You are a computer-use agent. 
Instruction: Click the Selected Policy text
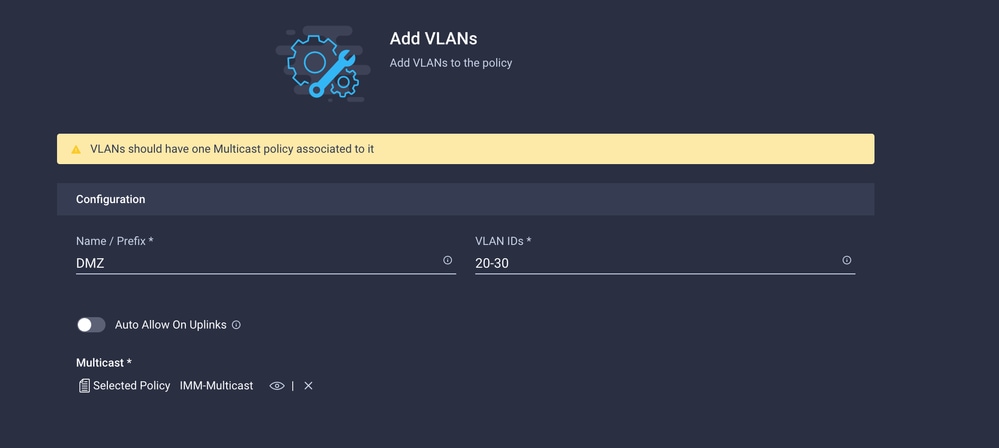[x=132, y=386]
